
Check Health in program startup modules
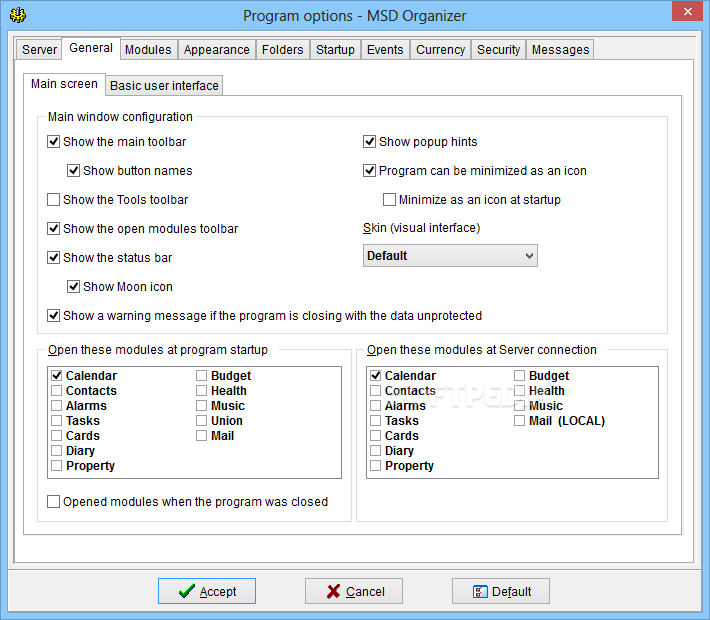201,390
